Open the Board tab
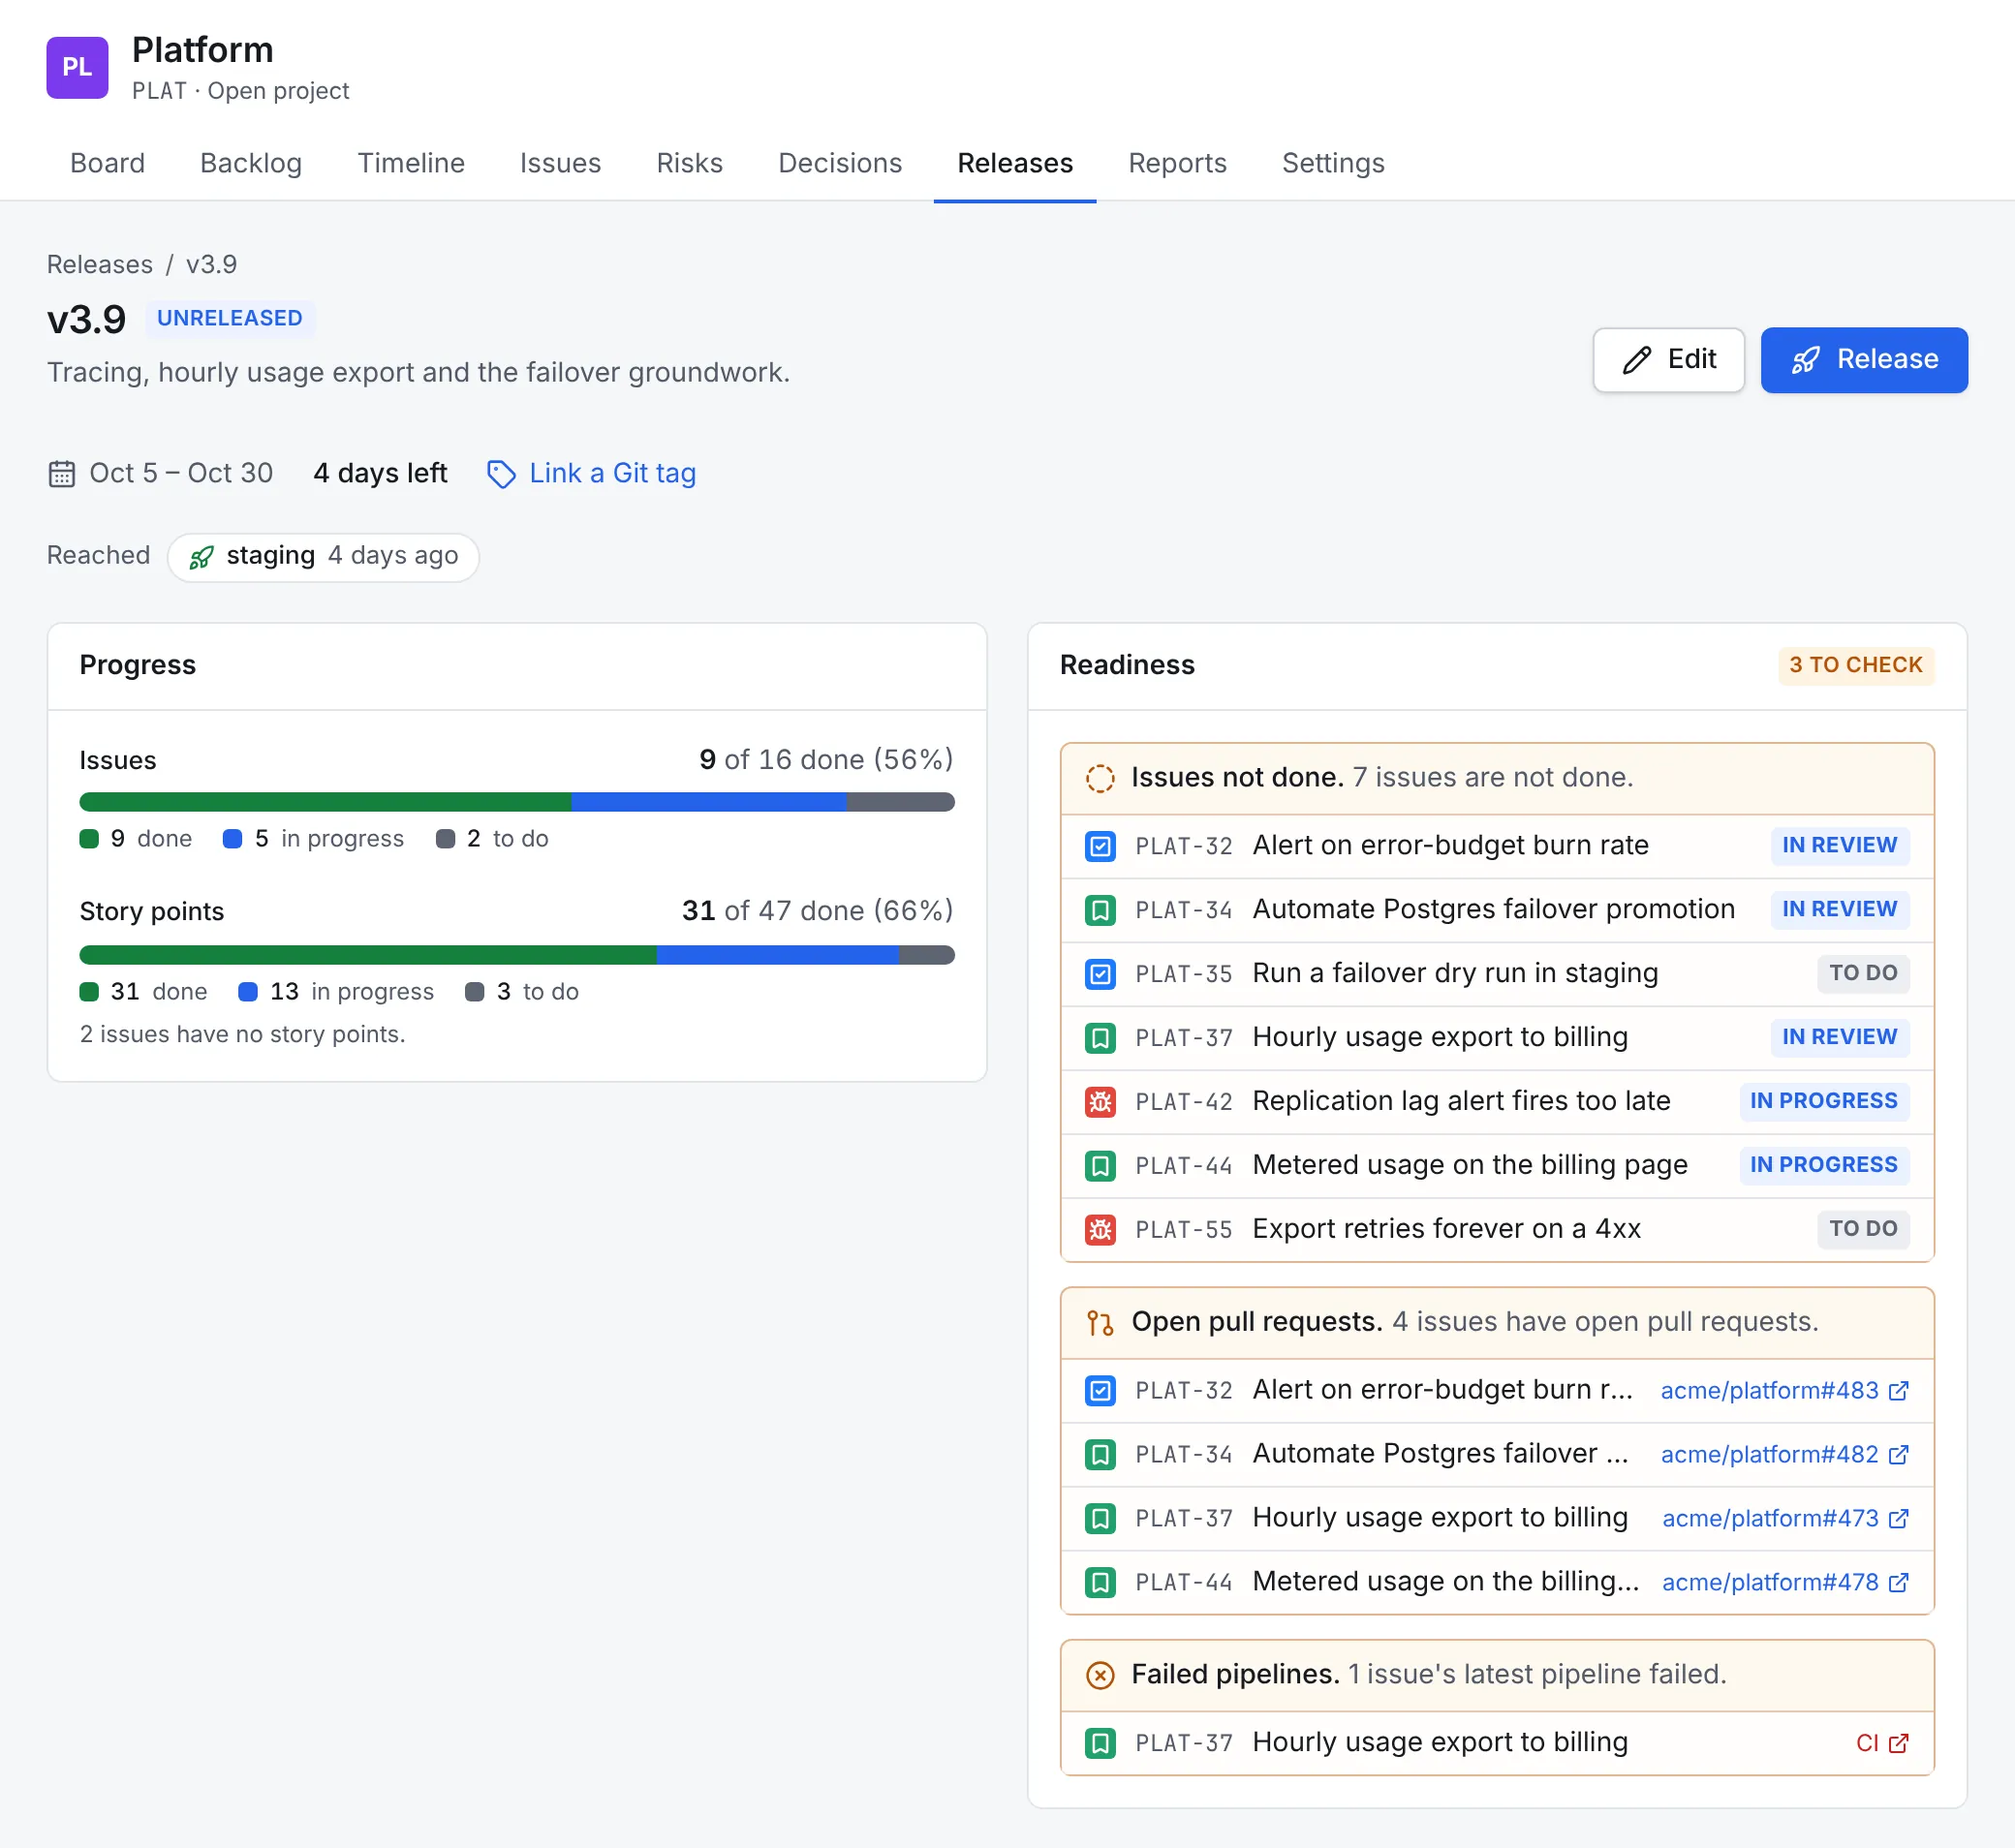The height and width of the screenshot is (1848, 2015). 107,163
